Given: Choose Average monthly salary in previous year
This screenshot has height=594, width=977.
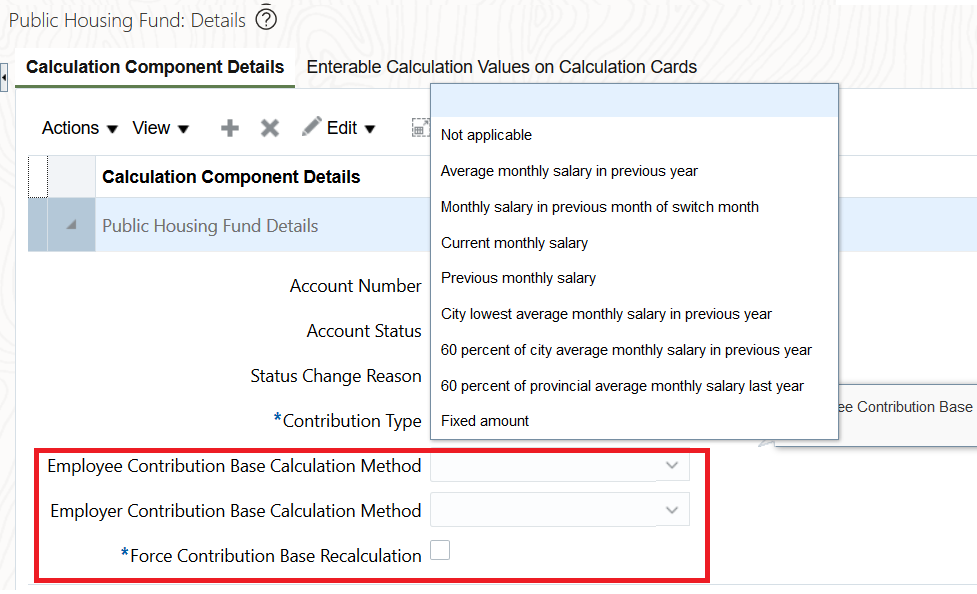Looking at the screenshot, I should click(x=569, y=171).
